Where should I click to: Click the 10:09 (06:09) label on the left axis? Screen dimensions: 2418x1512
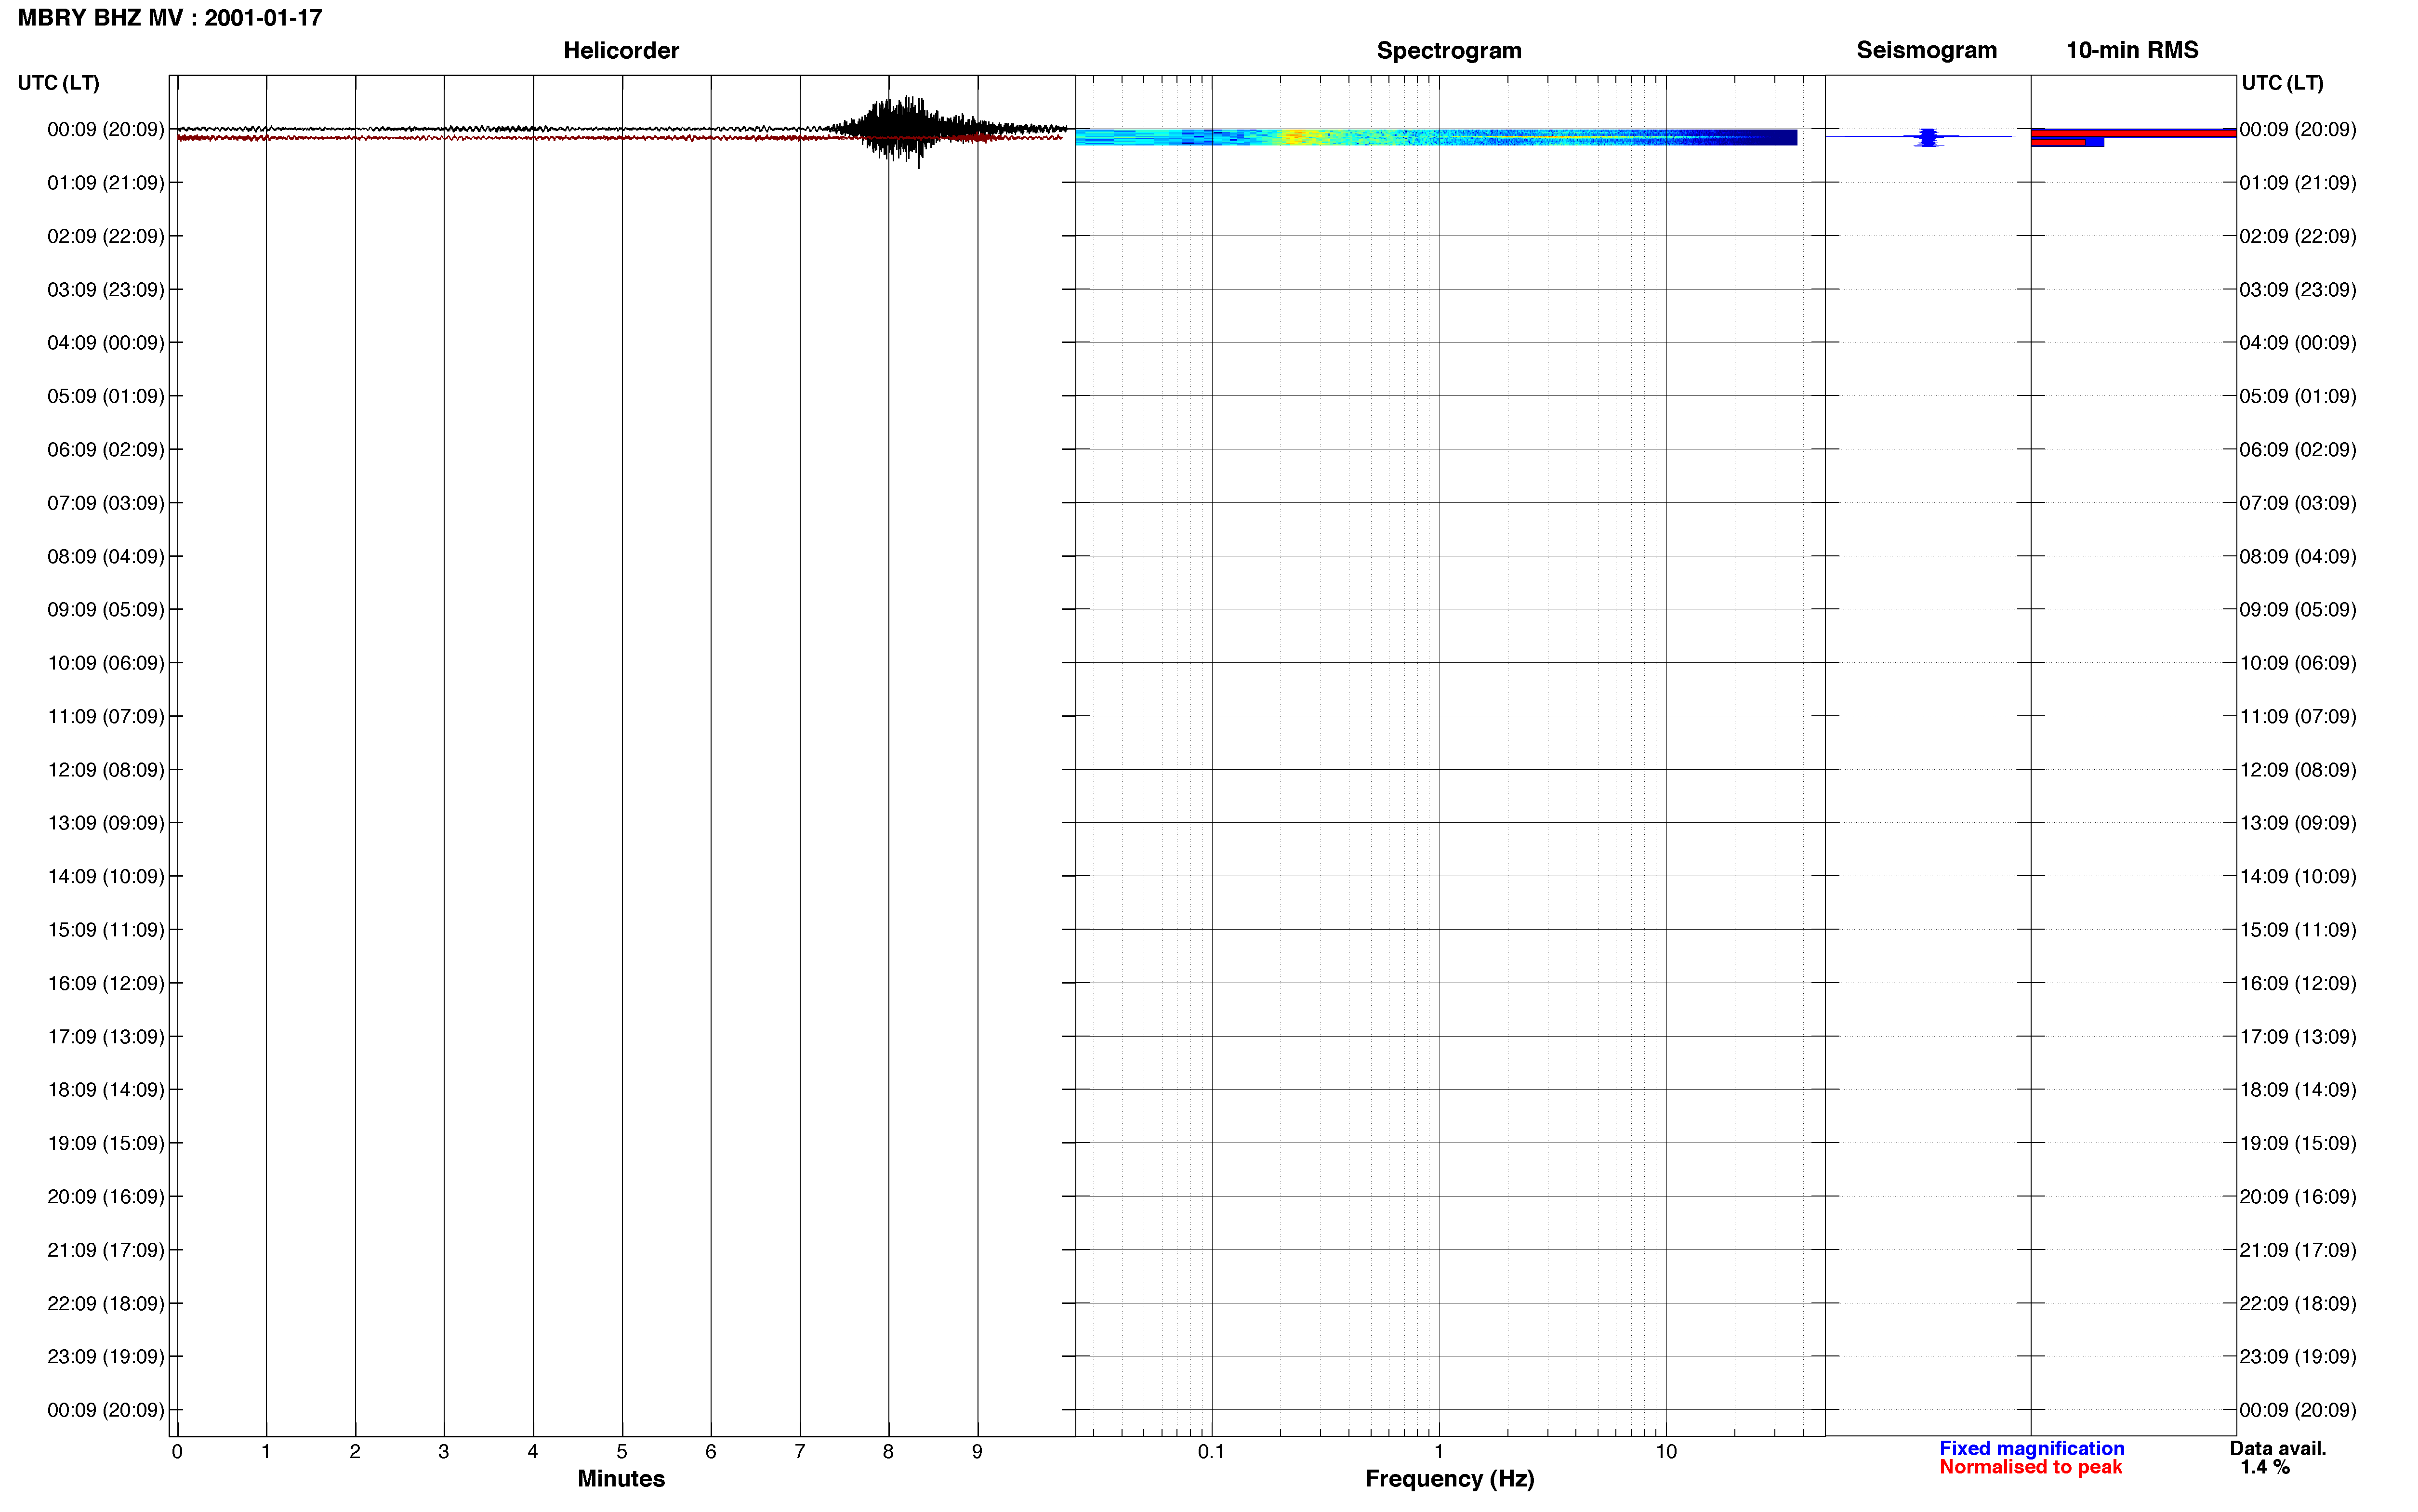pyautogui.click(x=106, y=663)
